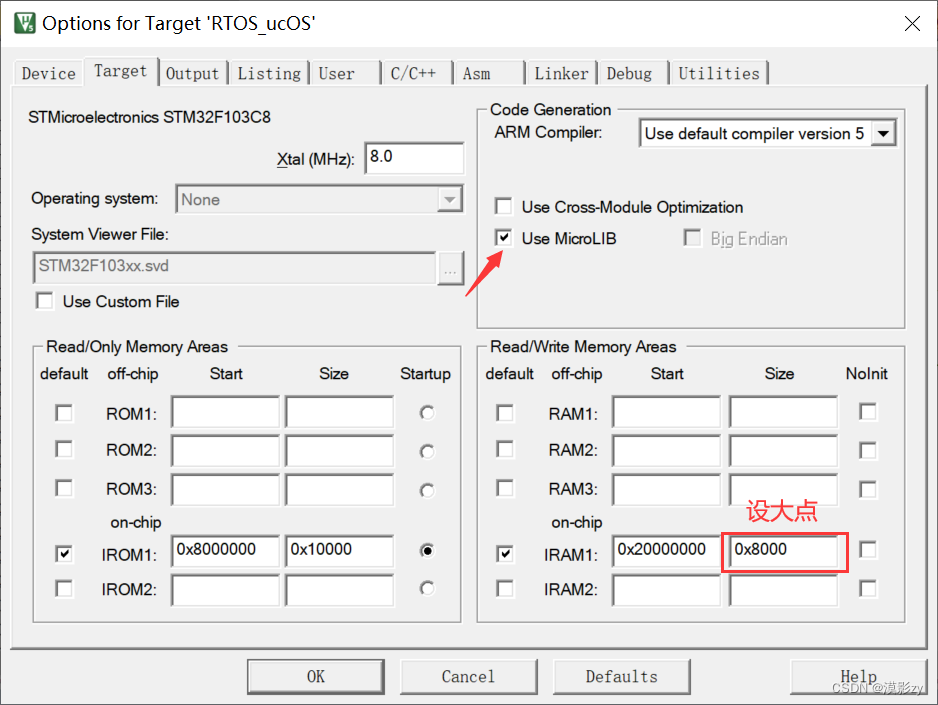The image size is (938, 705).
Task: Edit the IROM1 Start address 0x8000000
Action: (225, 551)
